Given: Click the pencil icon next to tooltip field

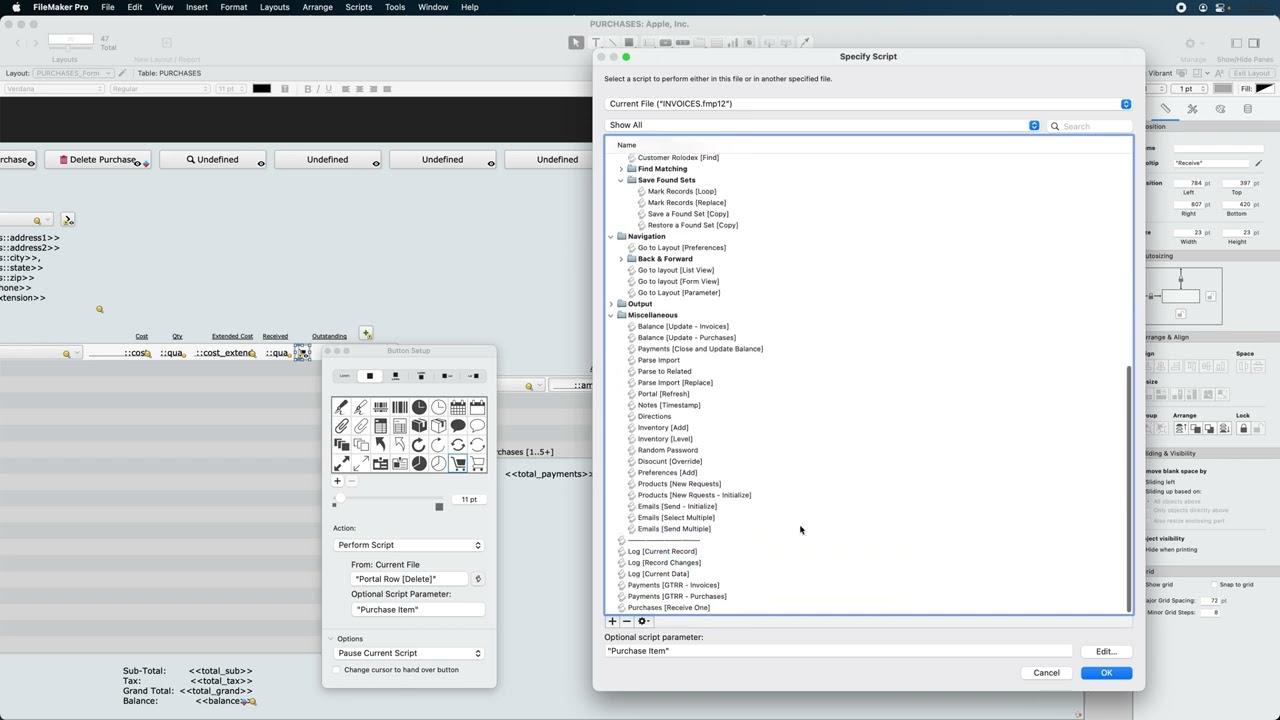Looking at the screenshot, I should (1258, 163).
